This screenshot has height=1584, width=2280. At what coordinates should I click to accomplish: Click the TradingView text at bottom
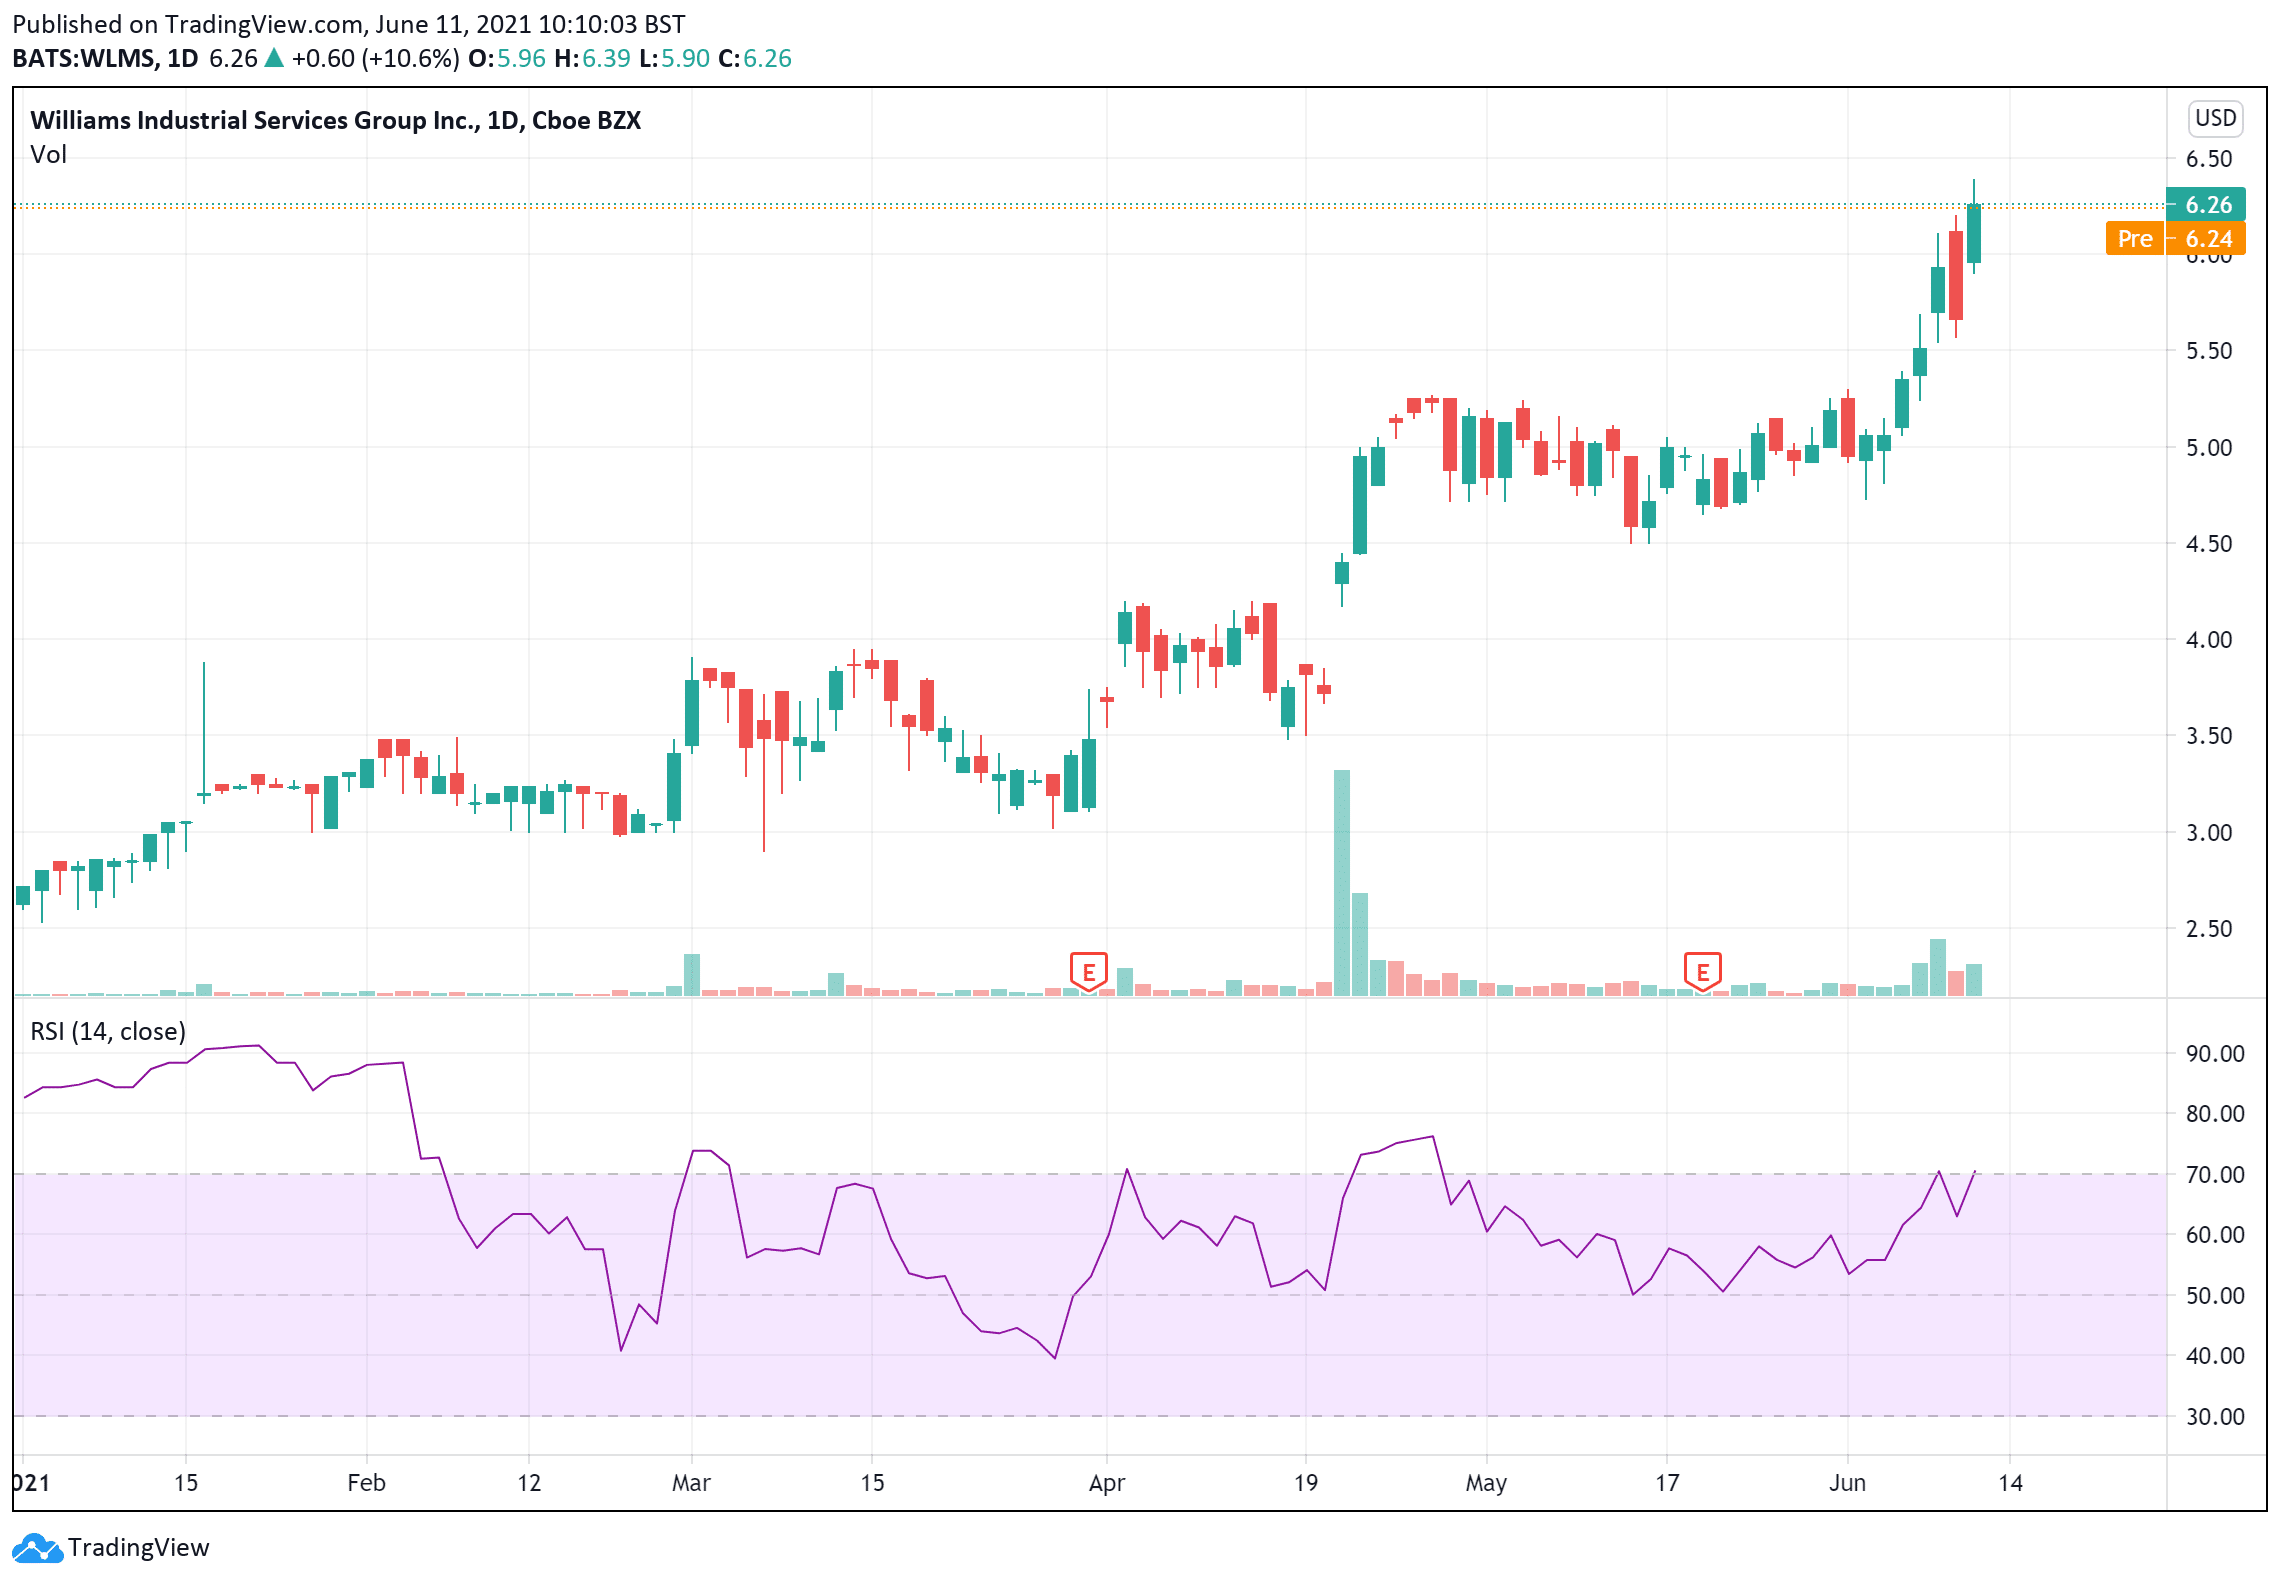[x=139, y=1548]
